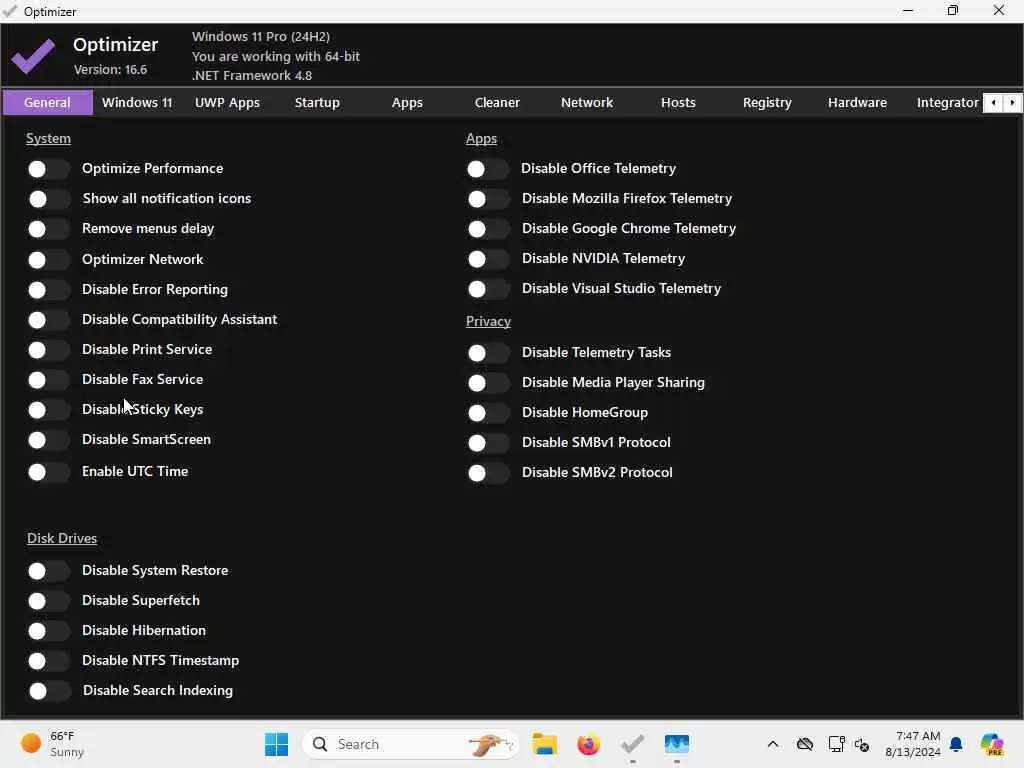The width and height of the screenshot is (1024, 768).
Task: Switch to the Registry tab
Action: (767, 103)
